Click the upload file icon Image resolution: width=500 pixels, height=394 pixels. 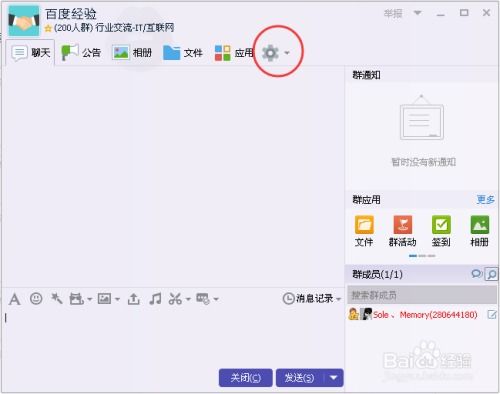click(134, 299)
